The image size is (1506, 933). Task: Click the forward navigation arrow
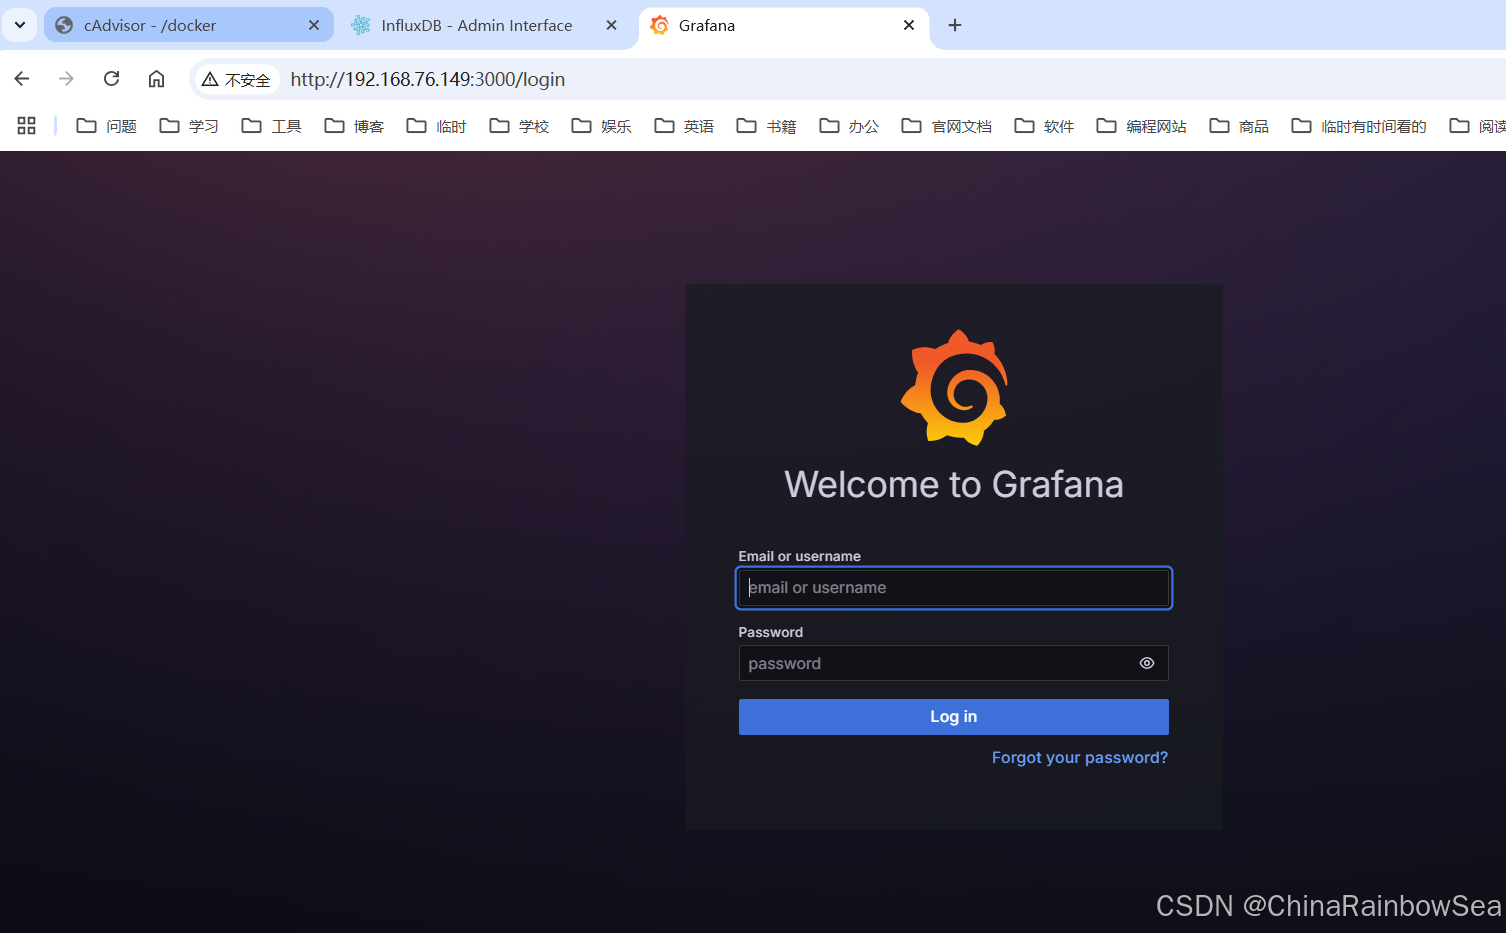[66, 79]
